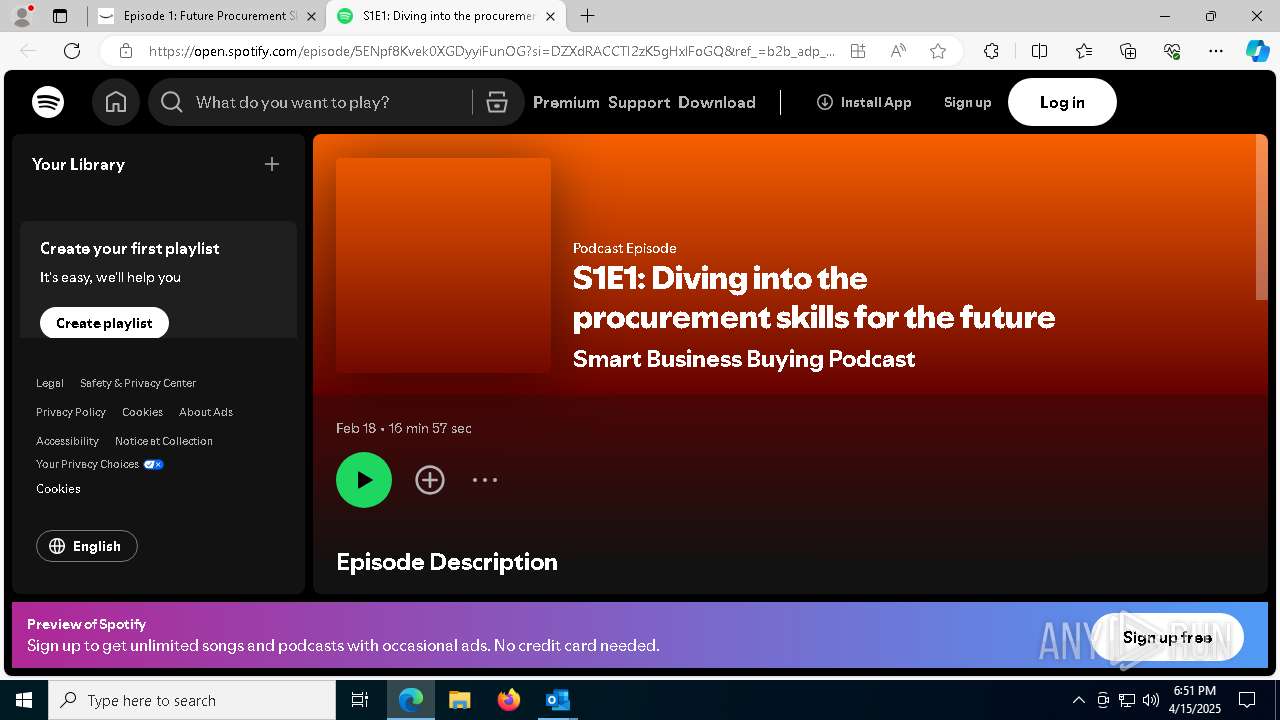The width and height of the screenshot is (1280, 720).
Task: Click Sign up link
Action: coord(967,102)
